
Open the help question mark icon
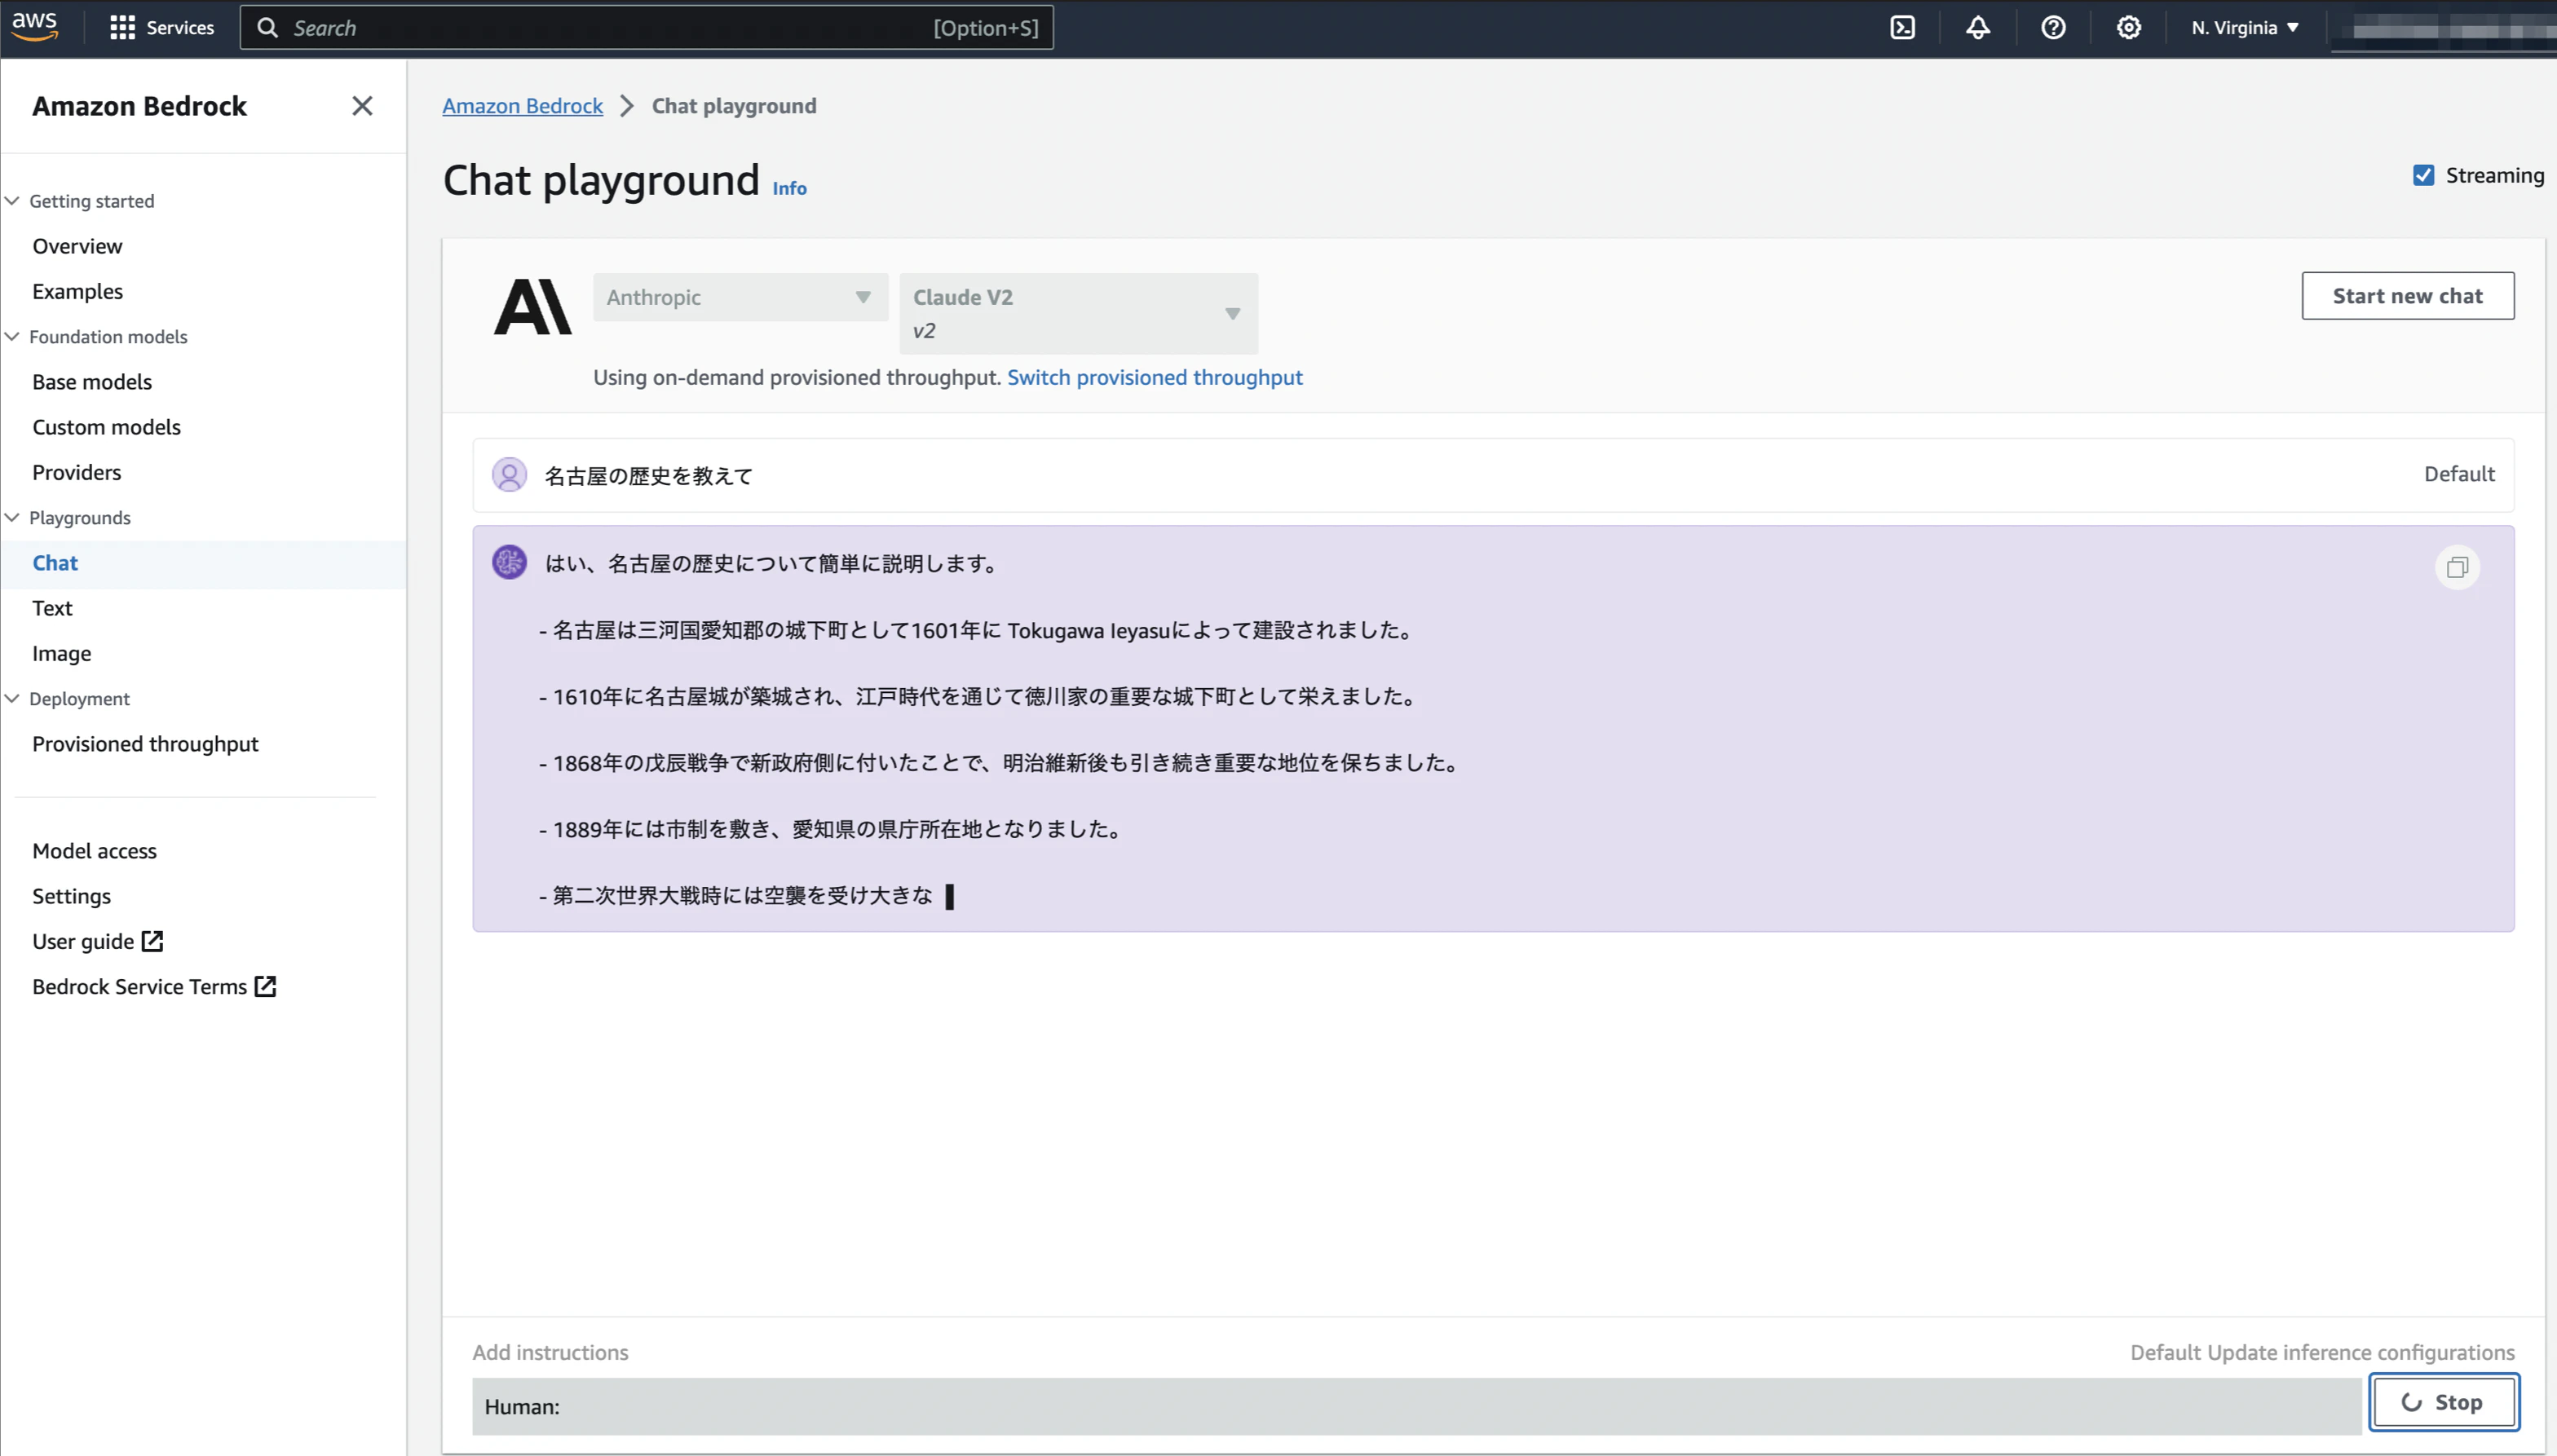tap(2053, 28)
